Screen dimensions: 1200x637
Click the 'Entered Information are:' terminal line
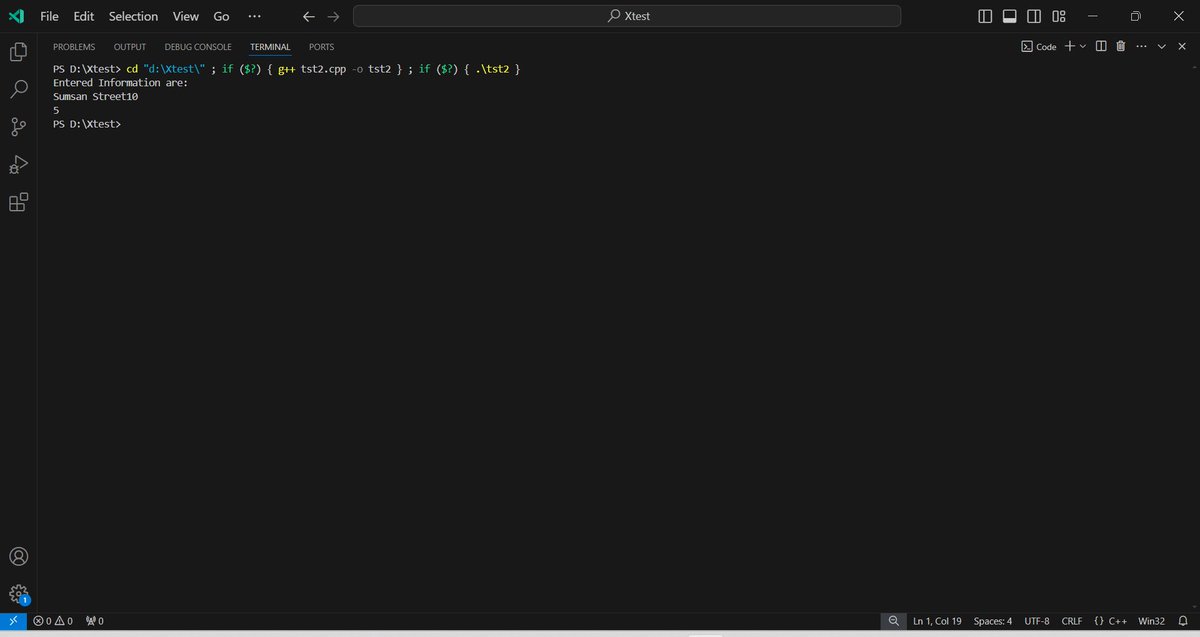tap(120, 83)
